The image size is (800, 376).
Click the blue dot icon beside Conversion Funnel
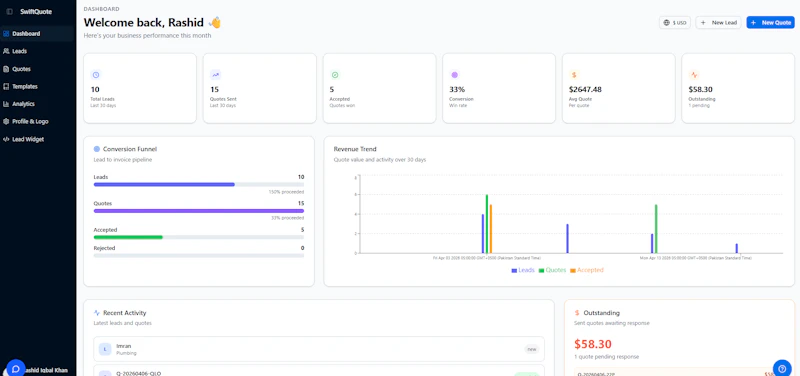[x=96, y=149]
